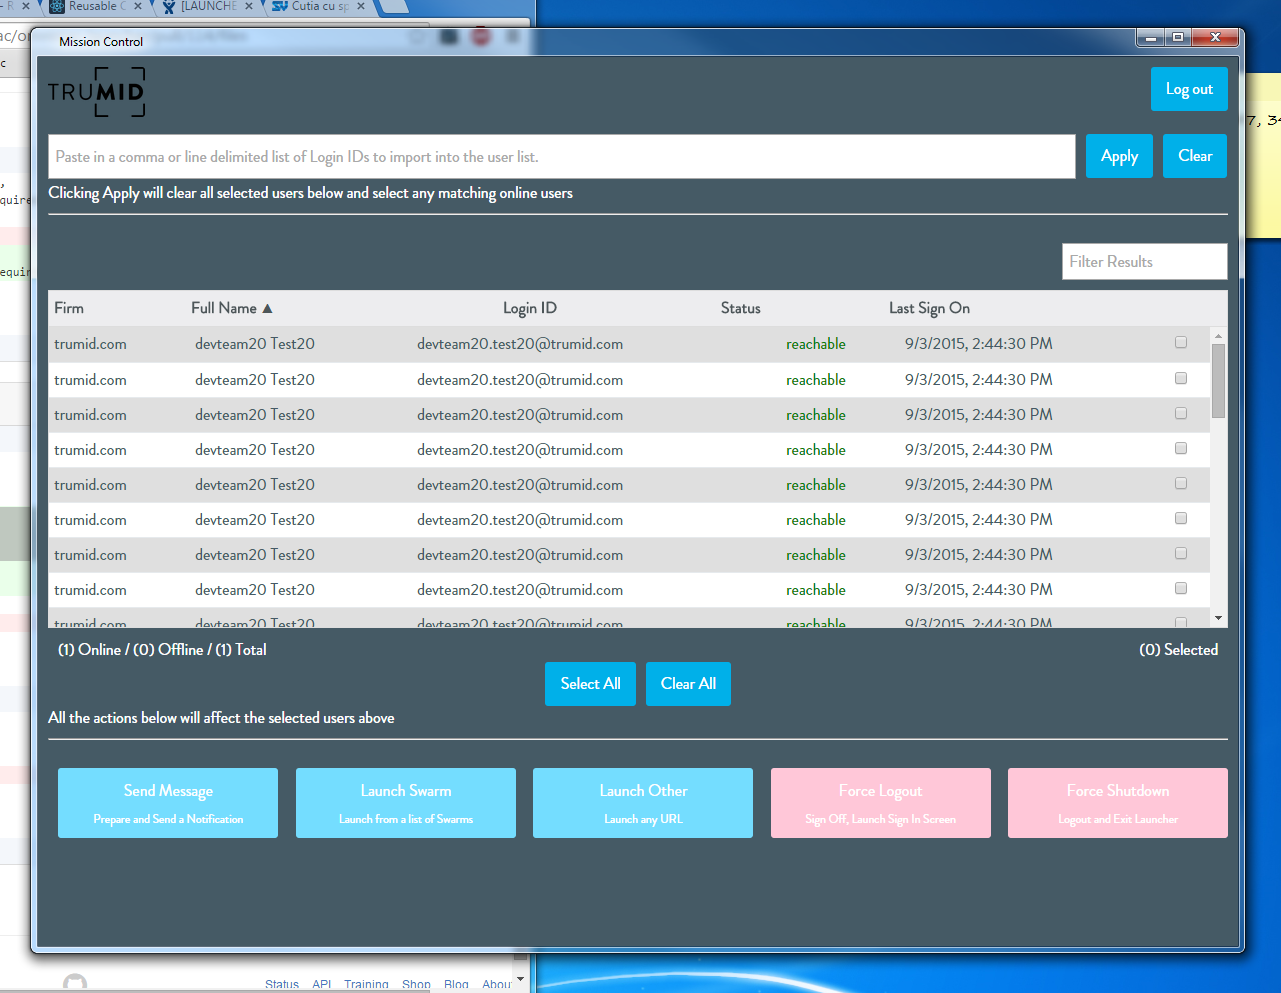Image resolution: width=1281 pixels, height=993 pixels.
Task: Switch to the [LAUNCHE browser tab
Action: (208, 6)
